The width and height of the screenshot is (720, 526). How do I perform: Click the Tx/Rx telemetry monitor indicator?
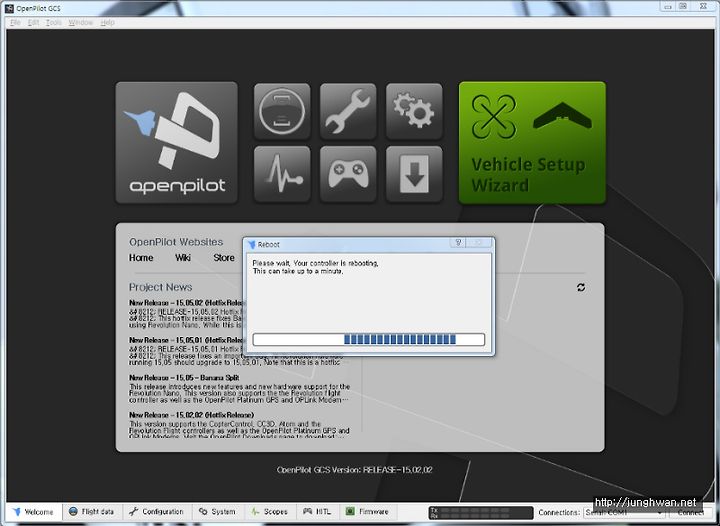481,513
